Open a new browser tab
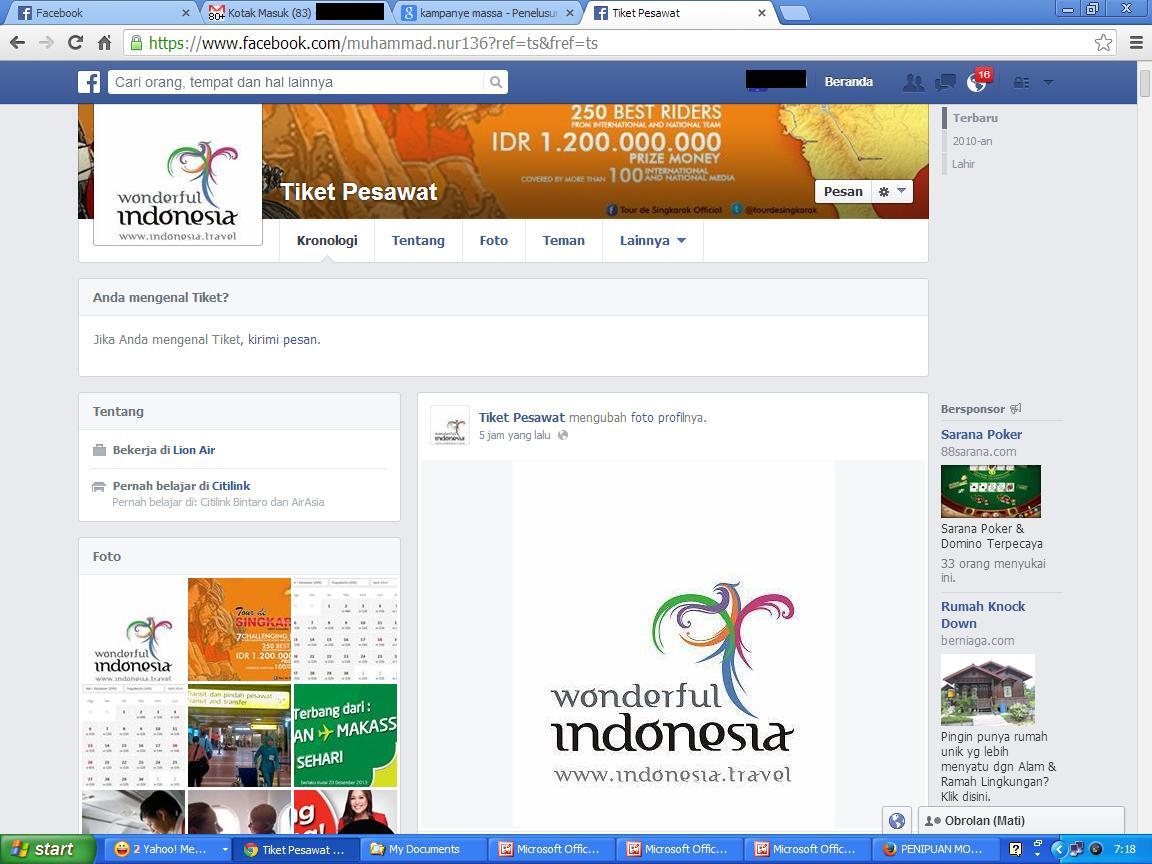1152x864 pixels. 794,12
